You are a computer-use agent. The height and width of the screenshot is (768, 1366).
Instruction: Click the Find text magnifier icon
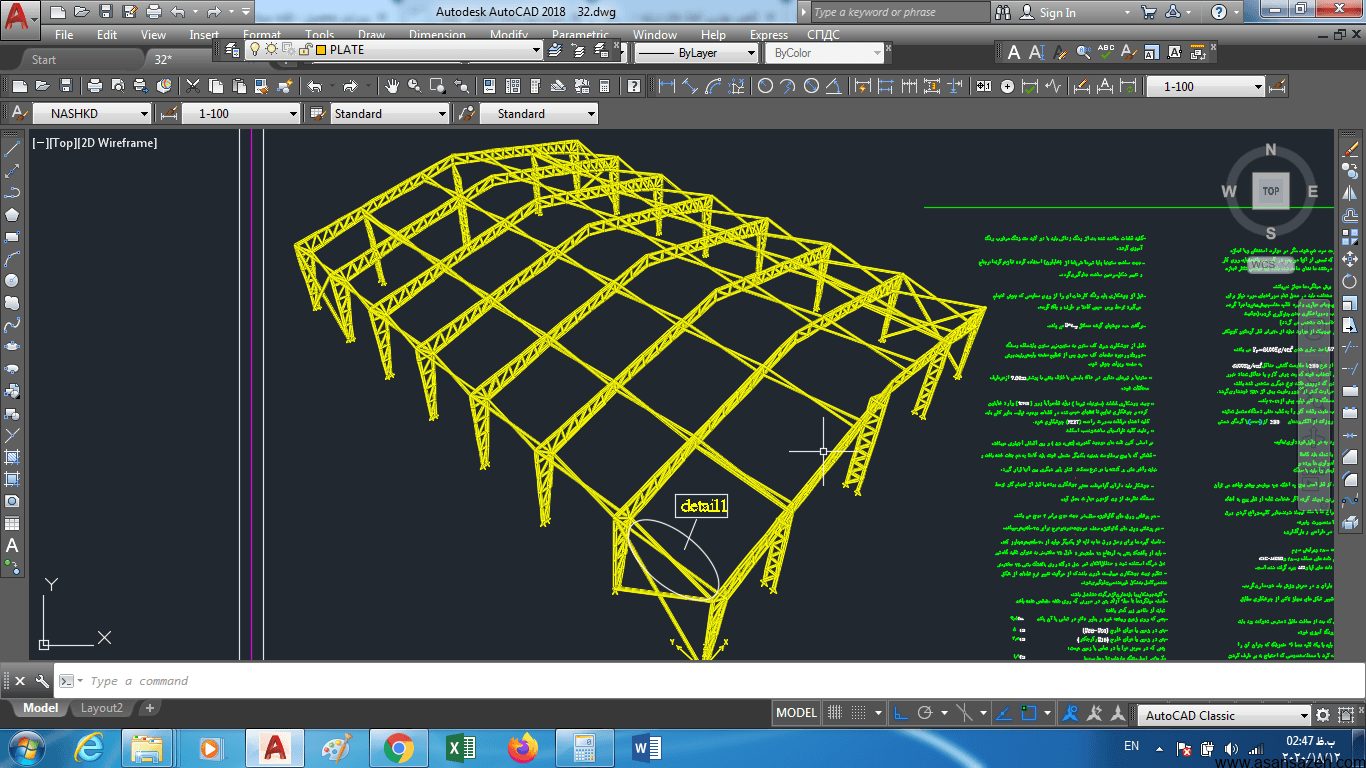(1083, 52)
